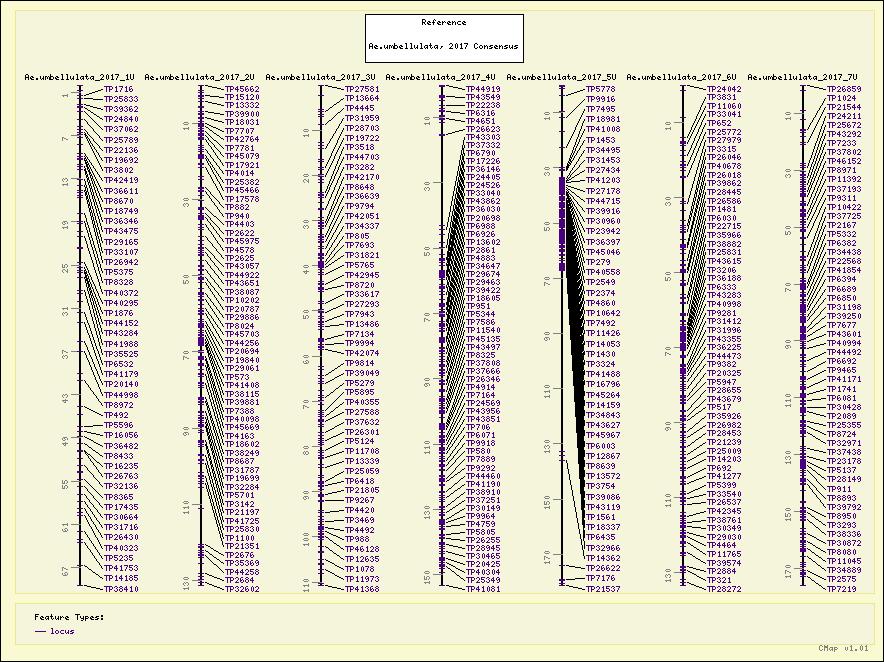Click the purple locus legend line swatch

pyautogui.click(x=40, y=631)
